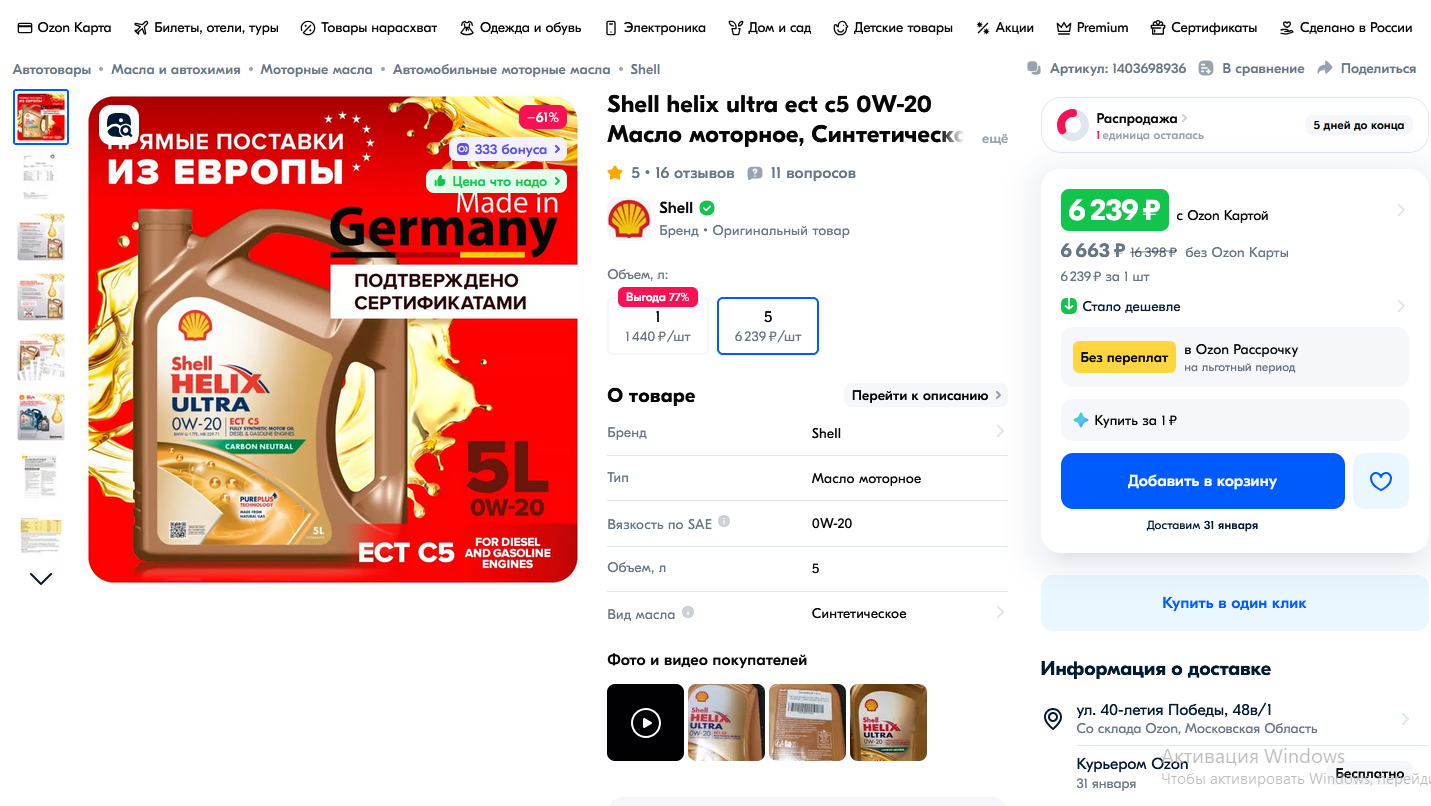
Task: Open visual search icon on product image
Action: [x=119, y=125]
